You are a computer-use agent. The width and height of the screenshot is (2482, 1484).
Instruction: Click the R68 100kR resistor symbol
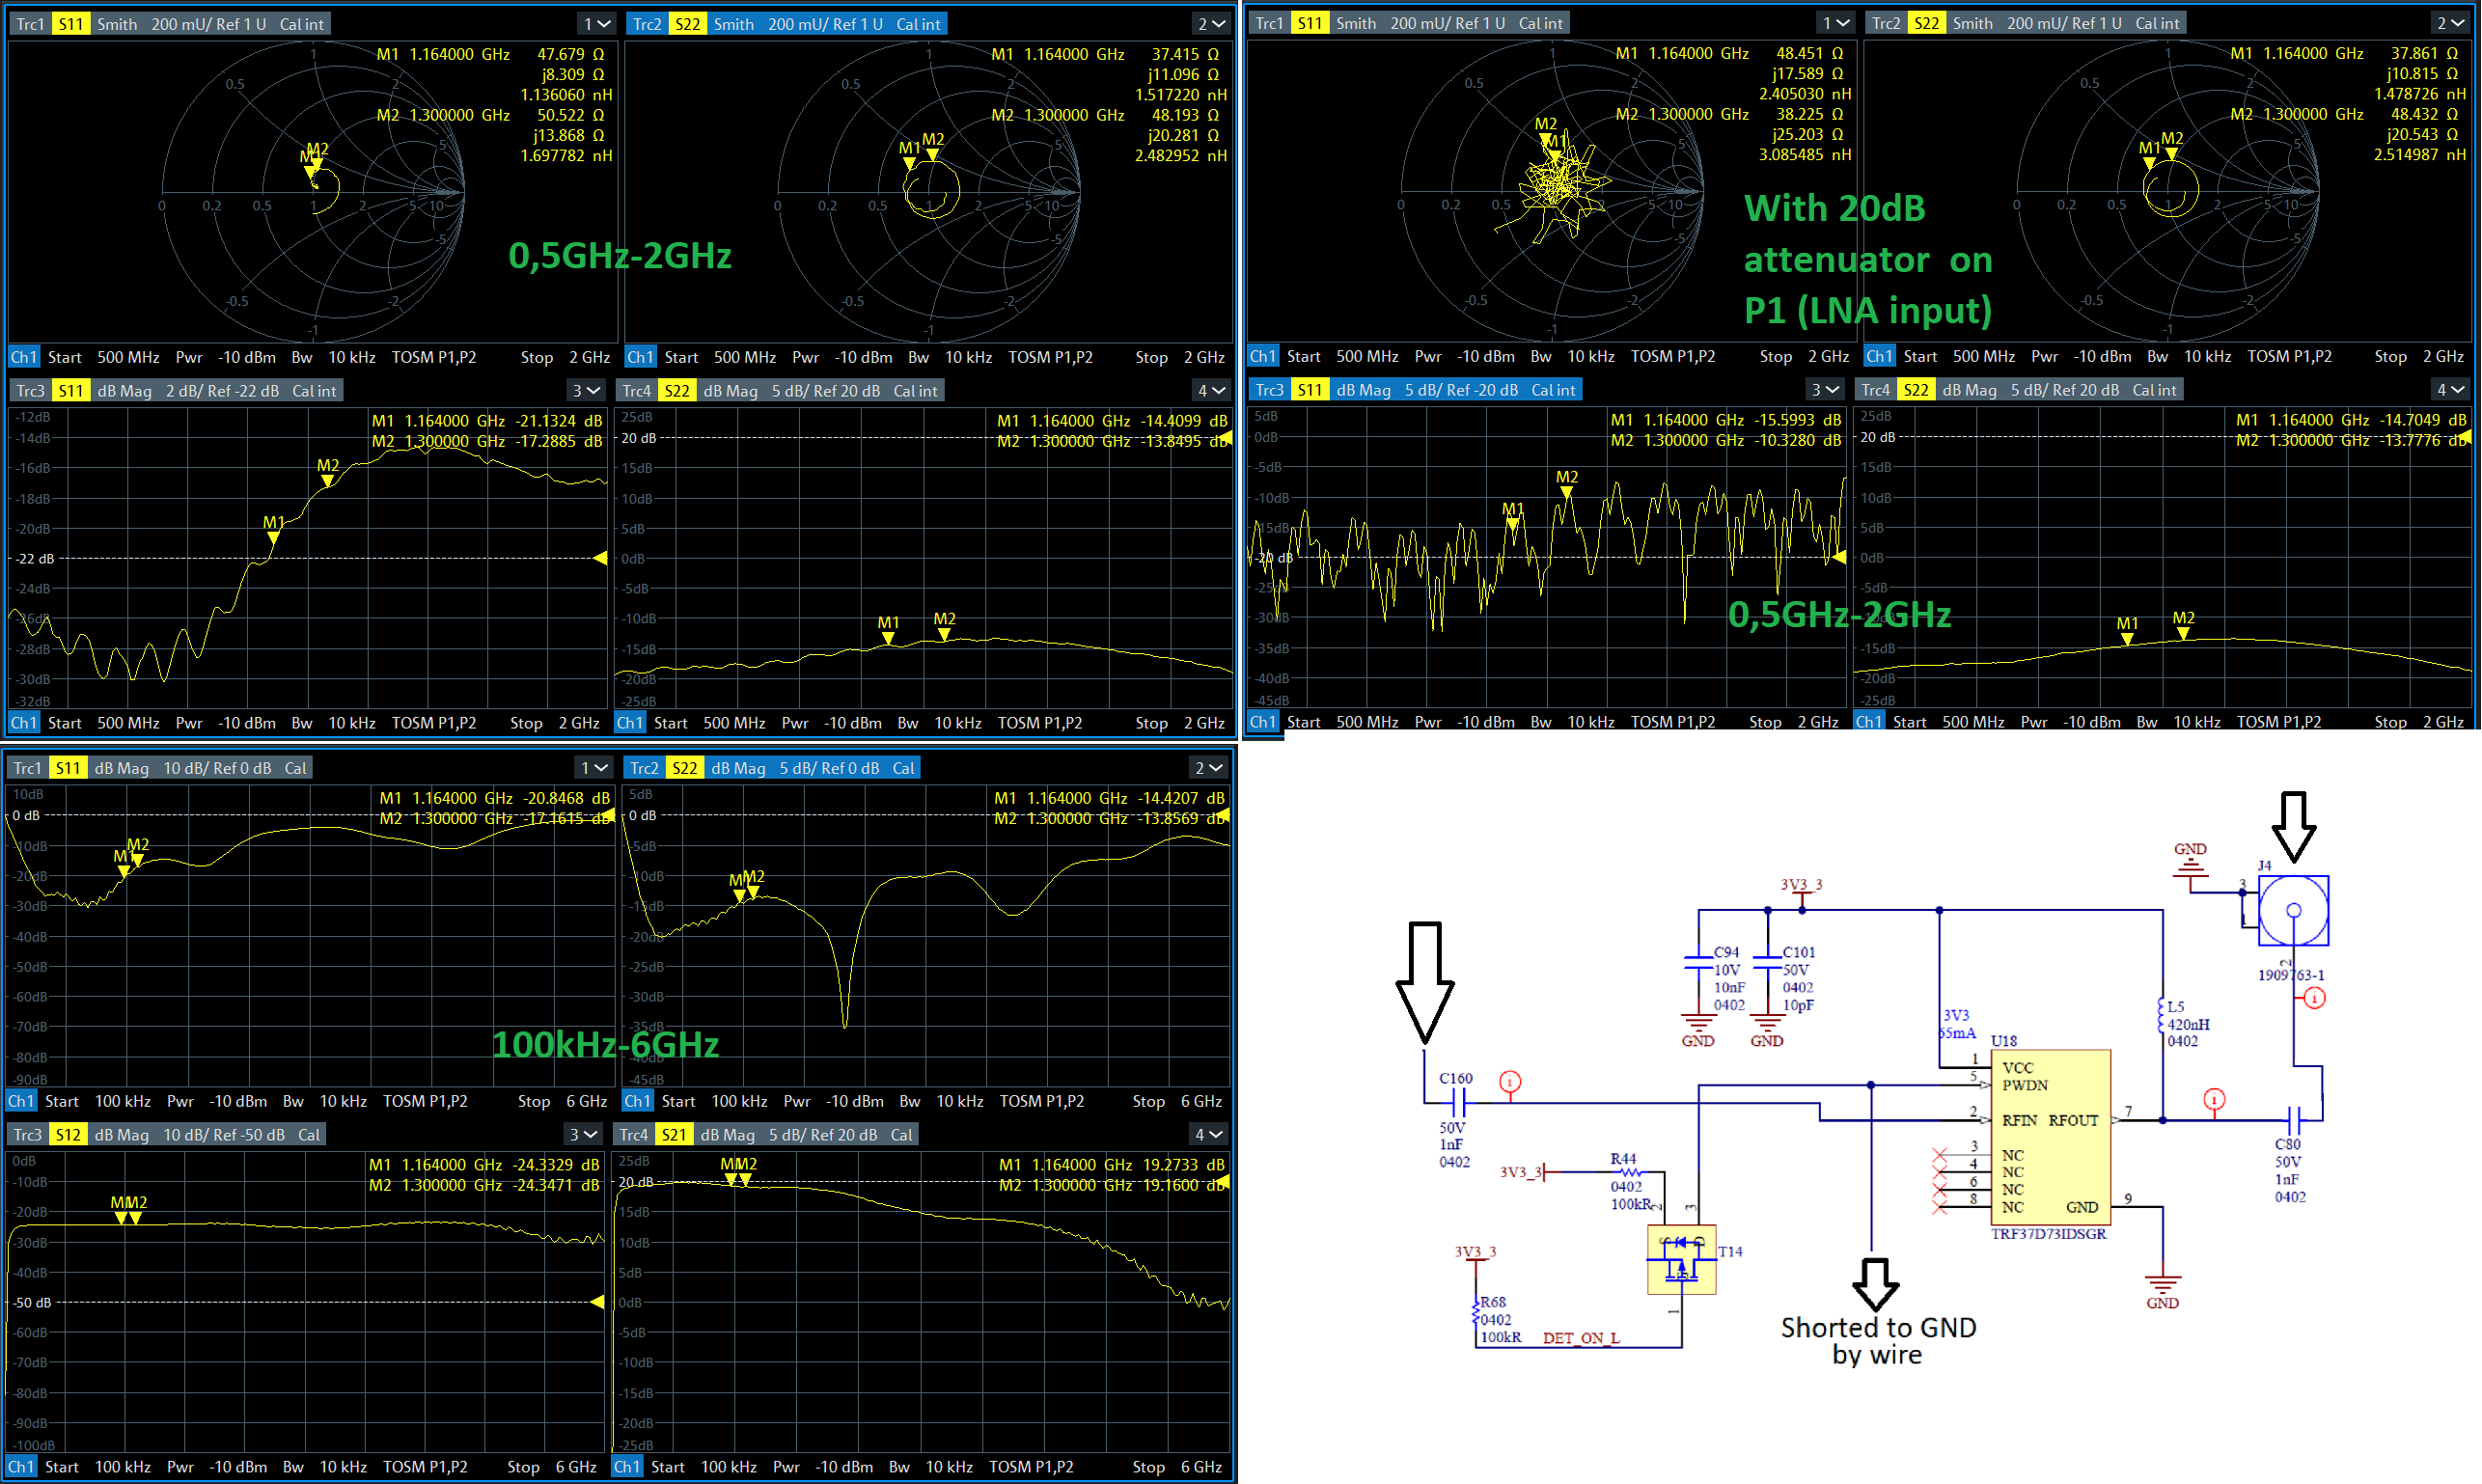pos(1476,1312)
